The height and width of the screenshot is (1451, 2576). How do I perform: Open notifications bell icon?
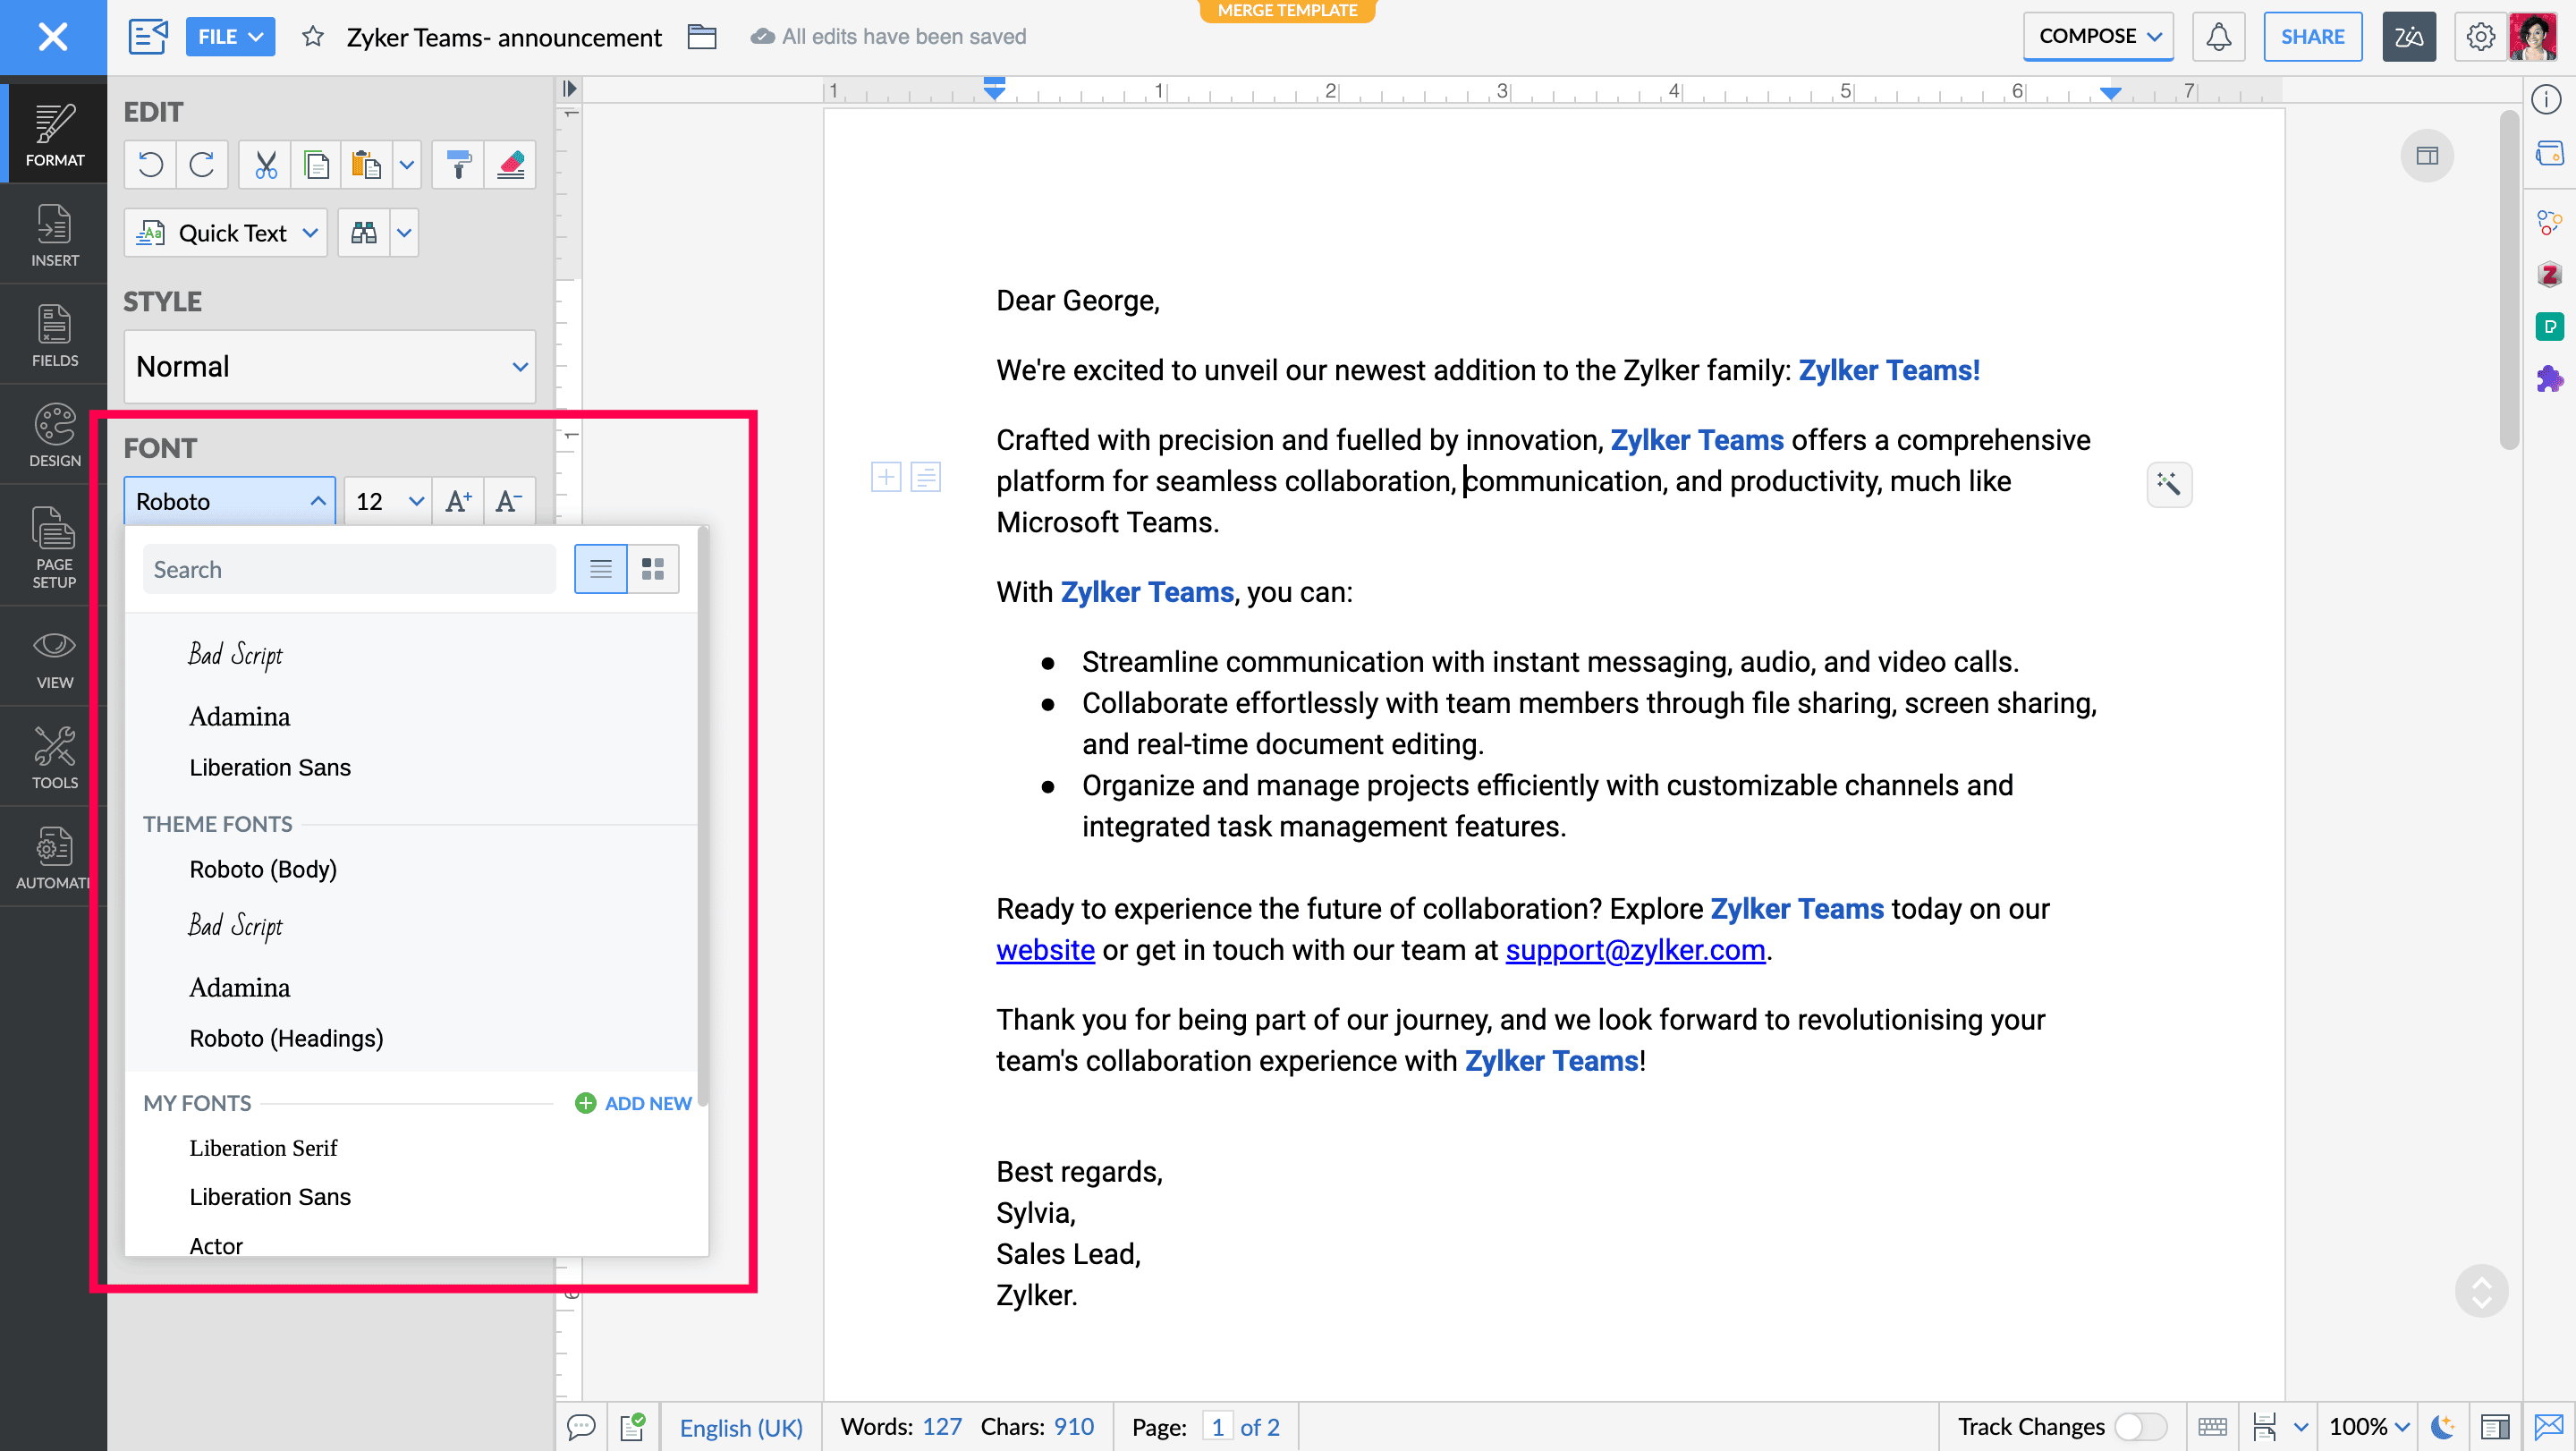click(x=2218, y=37)
